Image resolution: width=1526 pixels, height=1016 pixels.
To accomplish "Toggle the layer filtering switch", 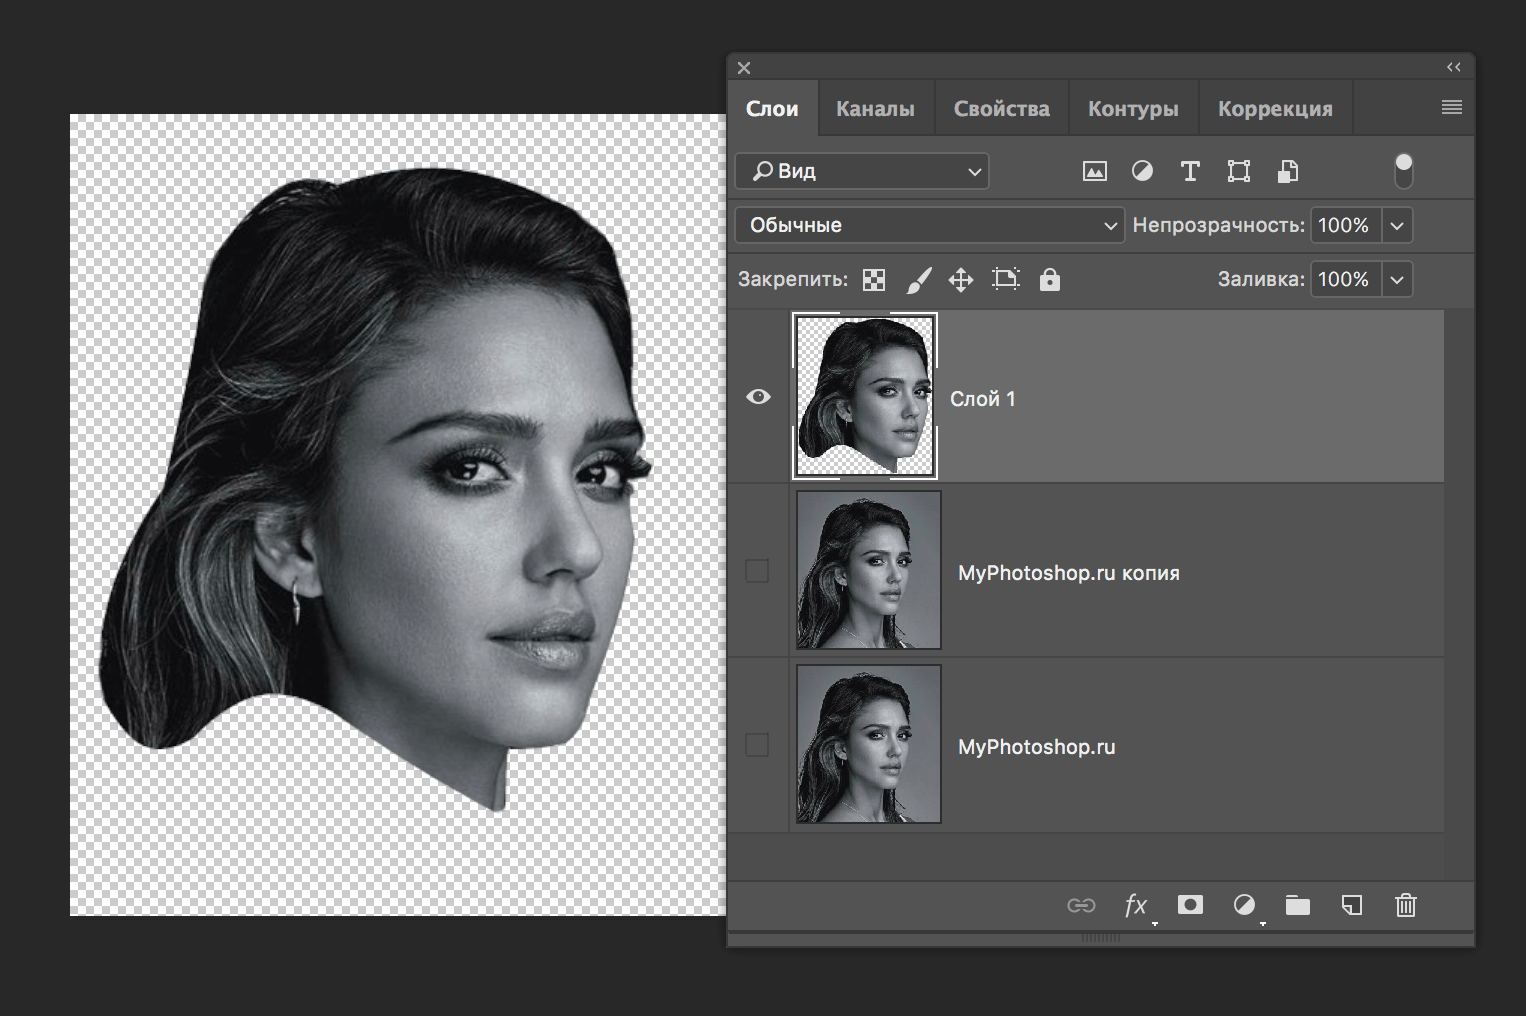I will coord(1404,171).
